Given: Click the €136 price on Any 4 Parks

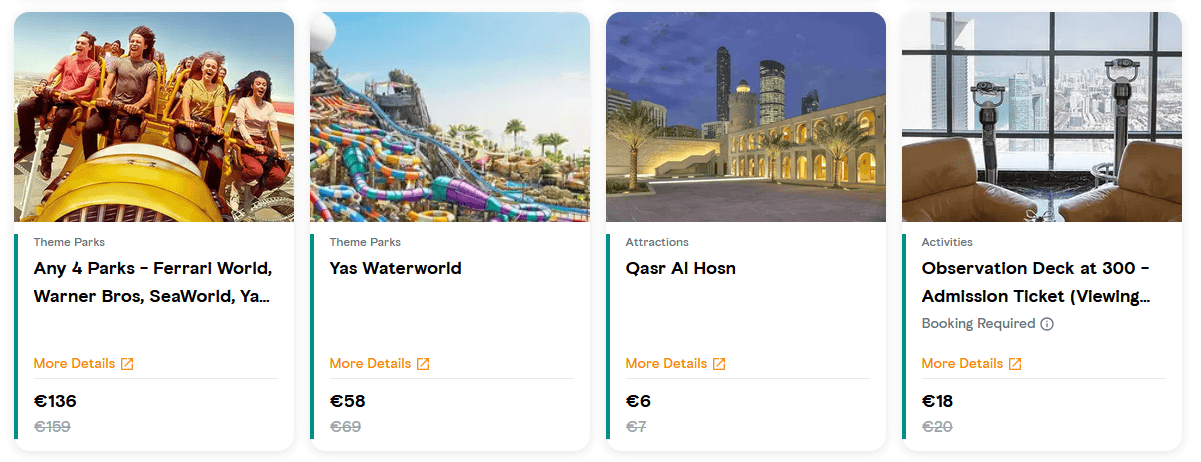Looking at the screenshot, I should pyautogui.click(x=55, y=402).
